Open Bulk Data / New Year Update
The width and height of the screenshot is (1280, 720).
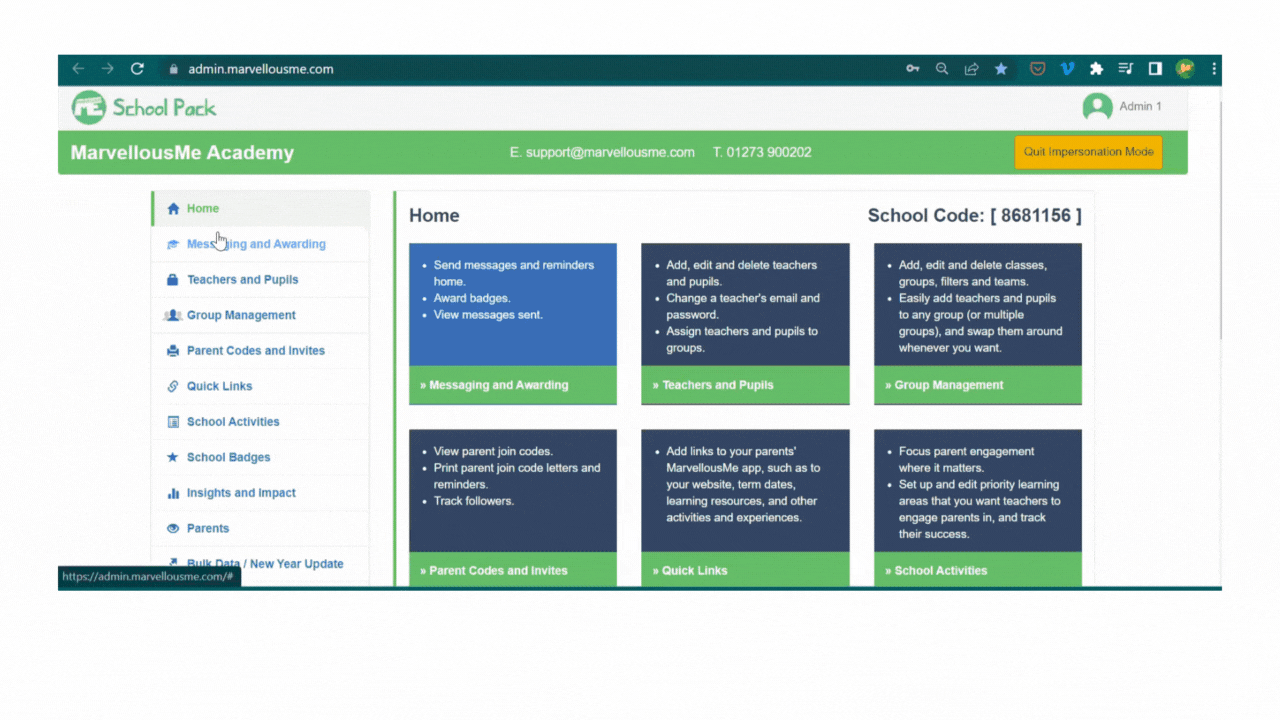click(265, 564)
